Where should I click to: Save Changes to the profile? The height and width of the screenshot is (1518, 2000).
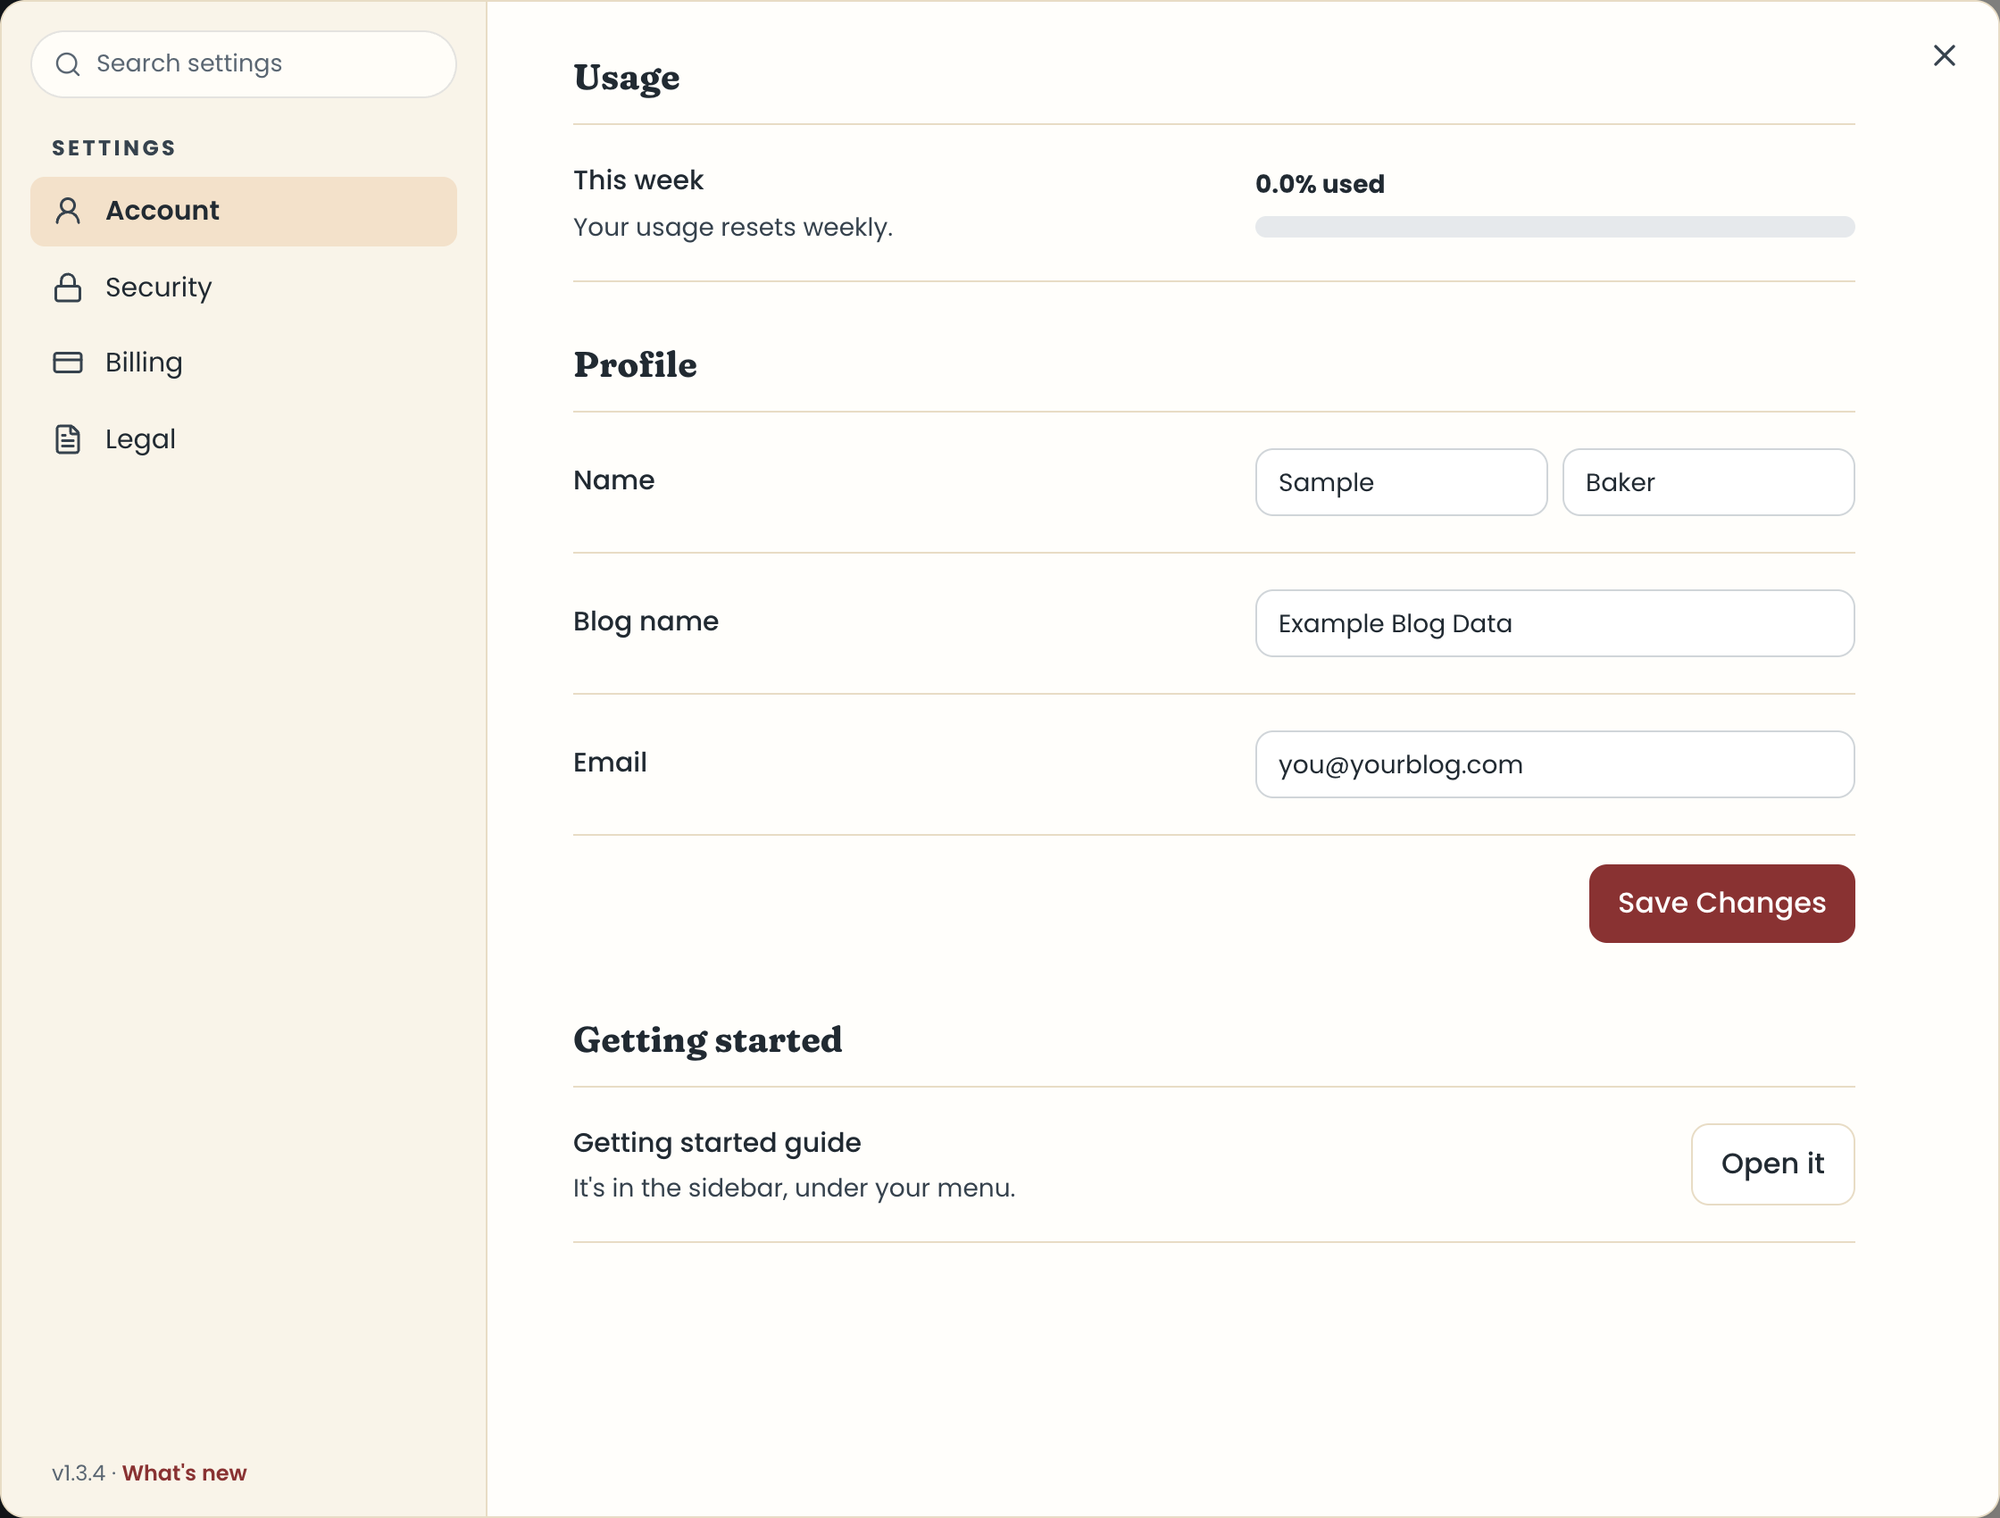pos(1721,903)
